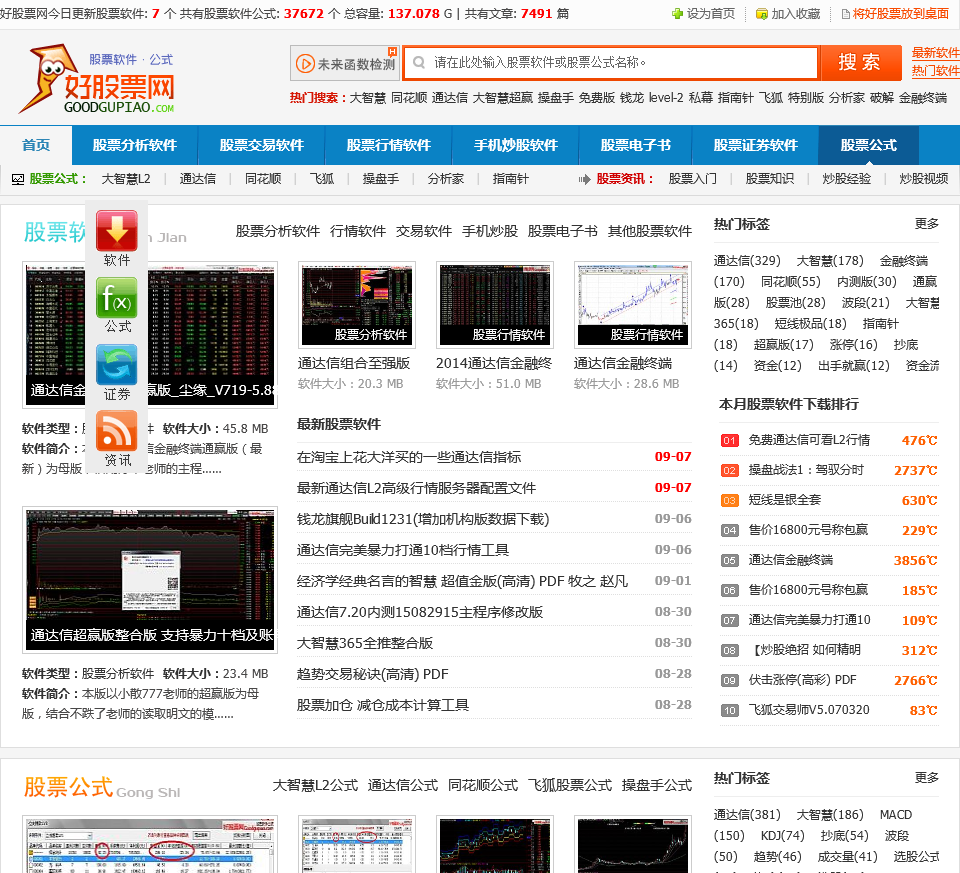Open 股票入门 news category

[692, 179]
